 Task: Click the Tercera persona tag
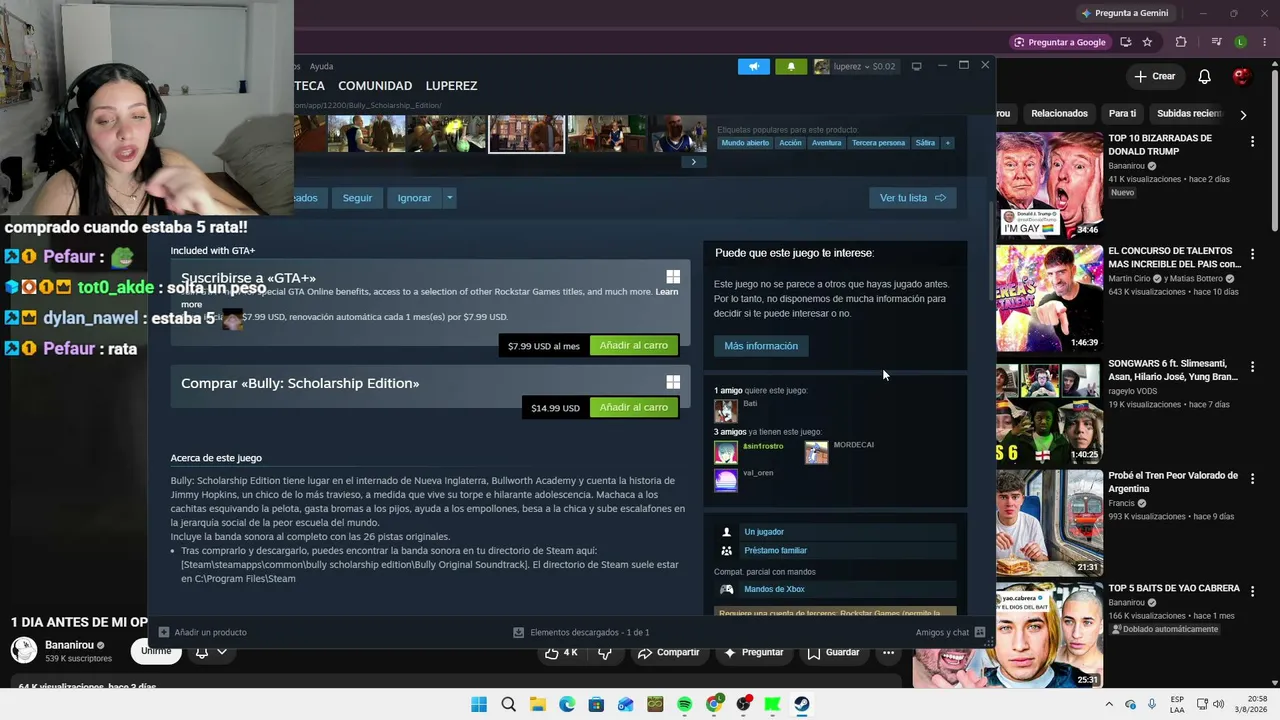878,143
